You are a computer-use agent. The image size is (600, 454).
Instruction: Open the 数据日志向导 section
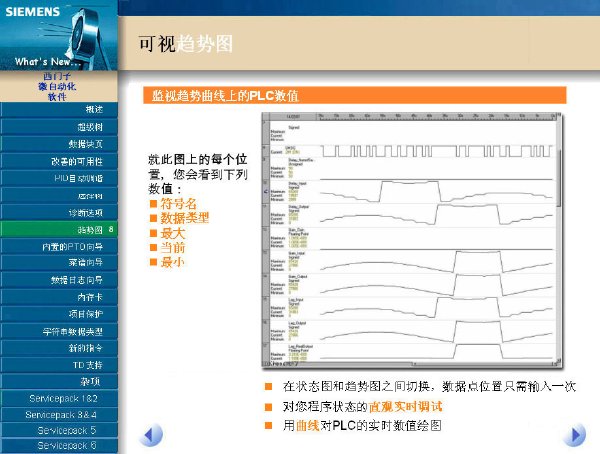[x=59, y=280]
